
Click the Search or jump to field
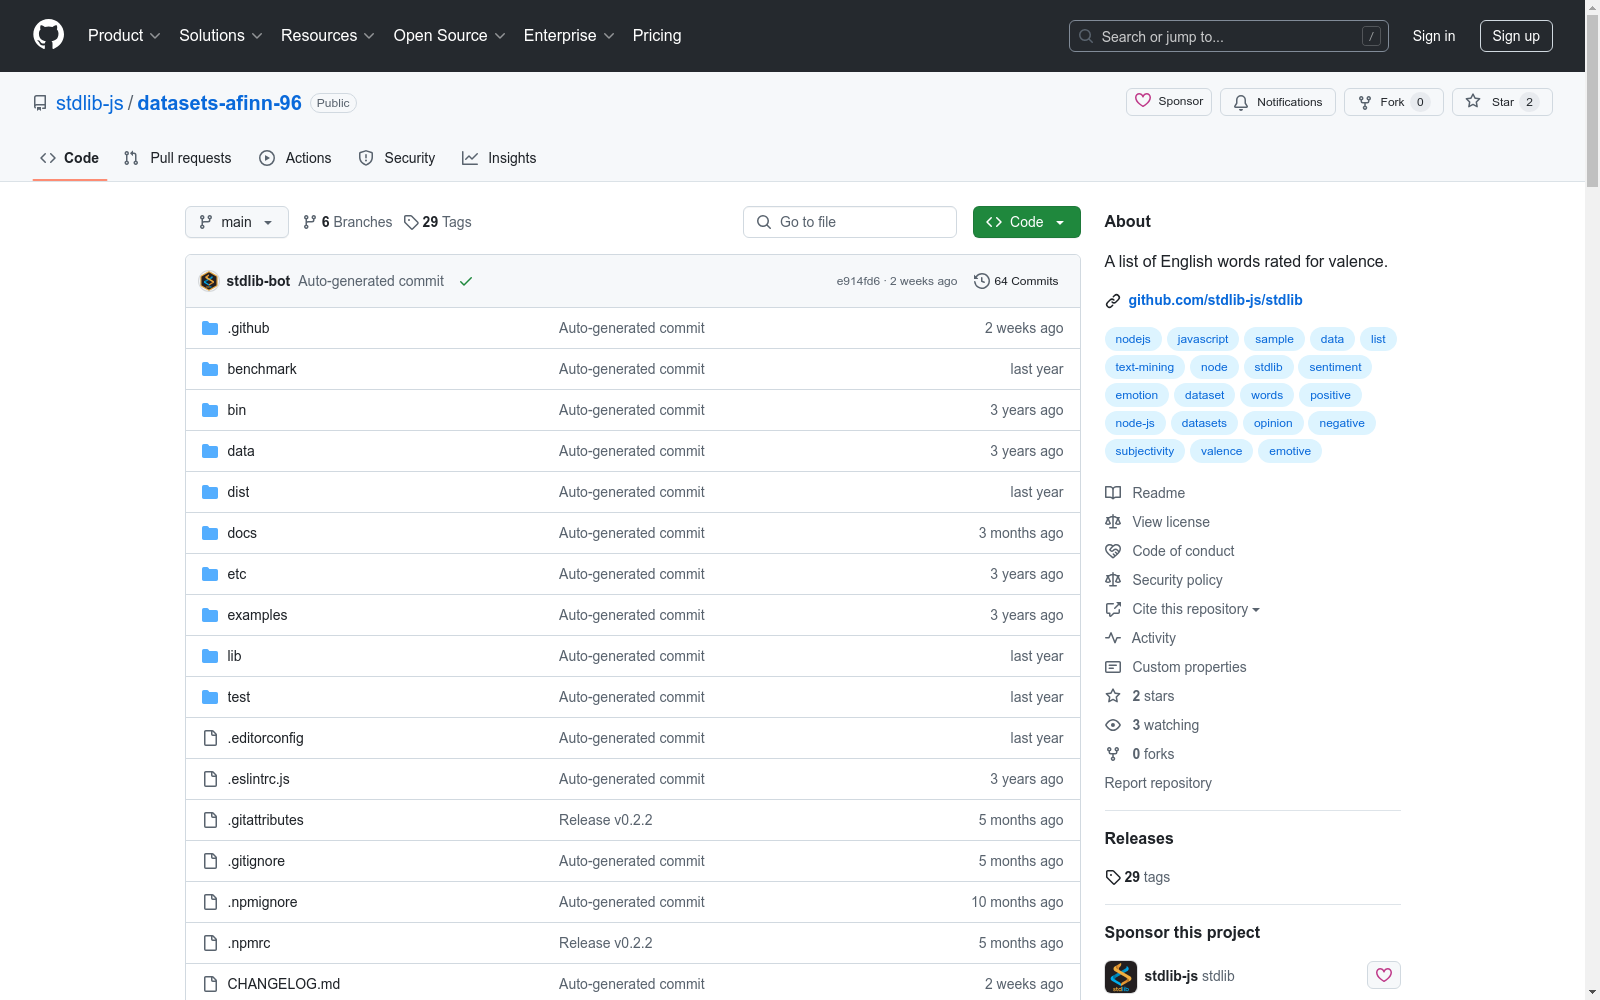(x=1229, y=36)
